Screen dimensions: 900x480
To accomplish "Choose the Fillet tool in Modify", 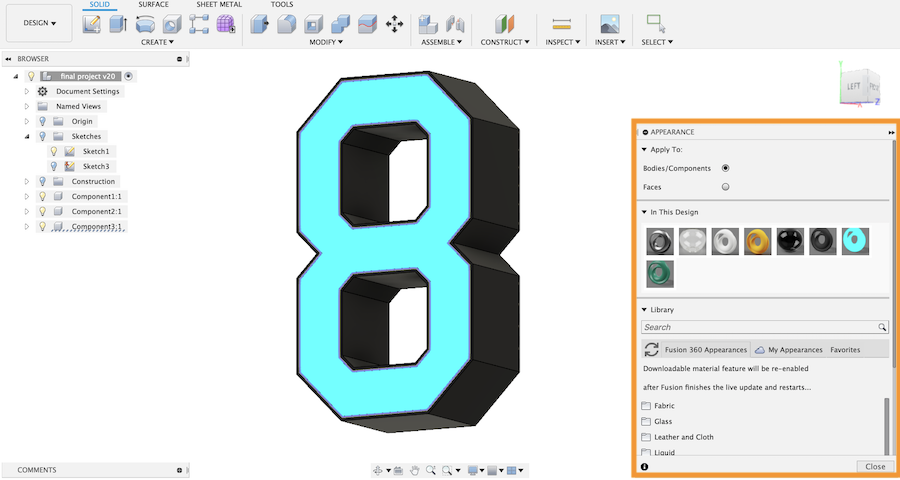I will [x=286, y=24].
